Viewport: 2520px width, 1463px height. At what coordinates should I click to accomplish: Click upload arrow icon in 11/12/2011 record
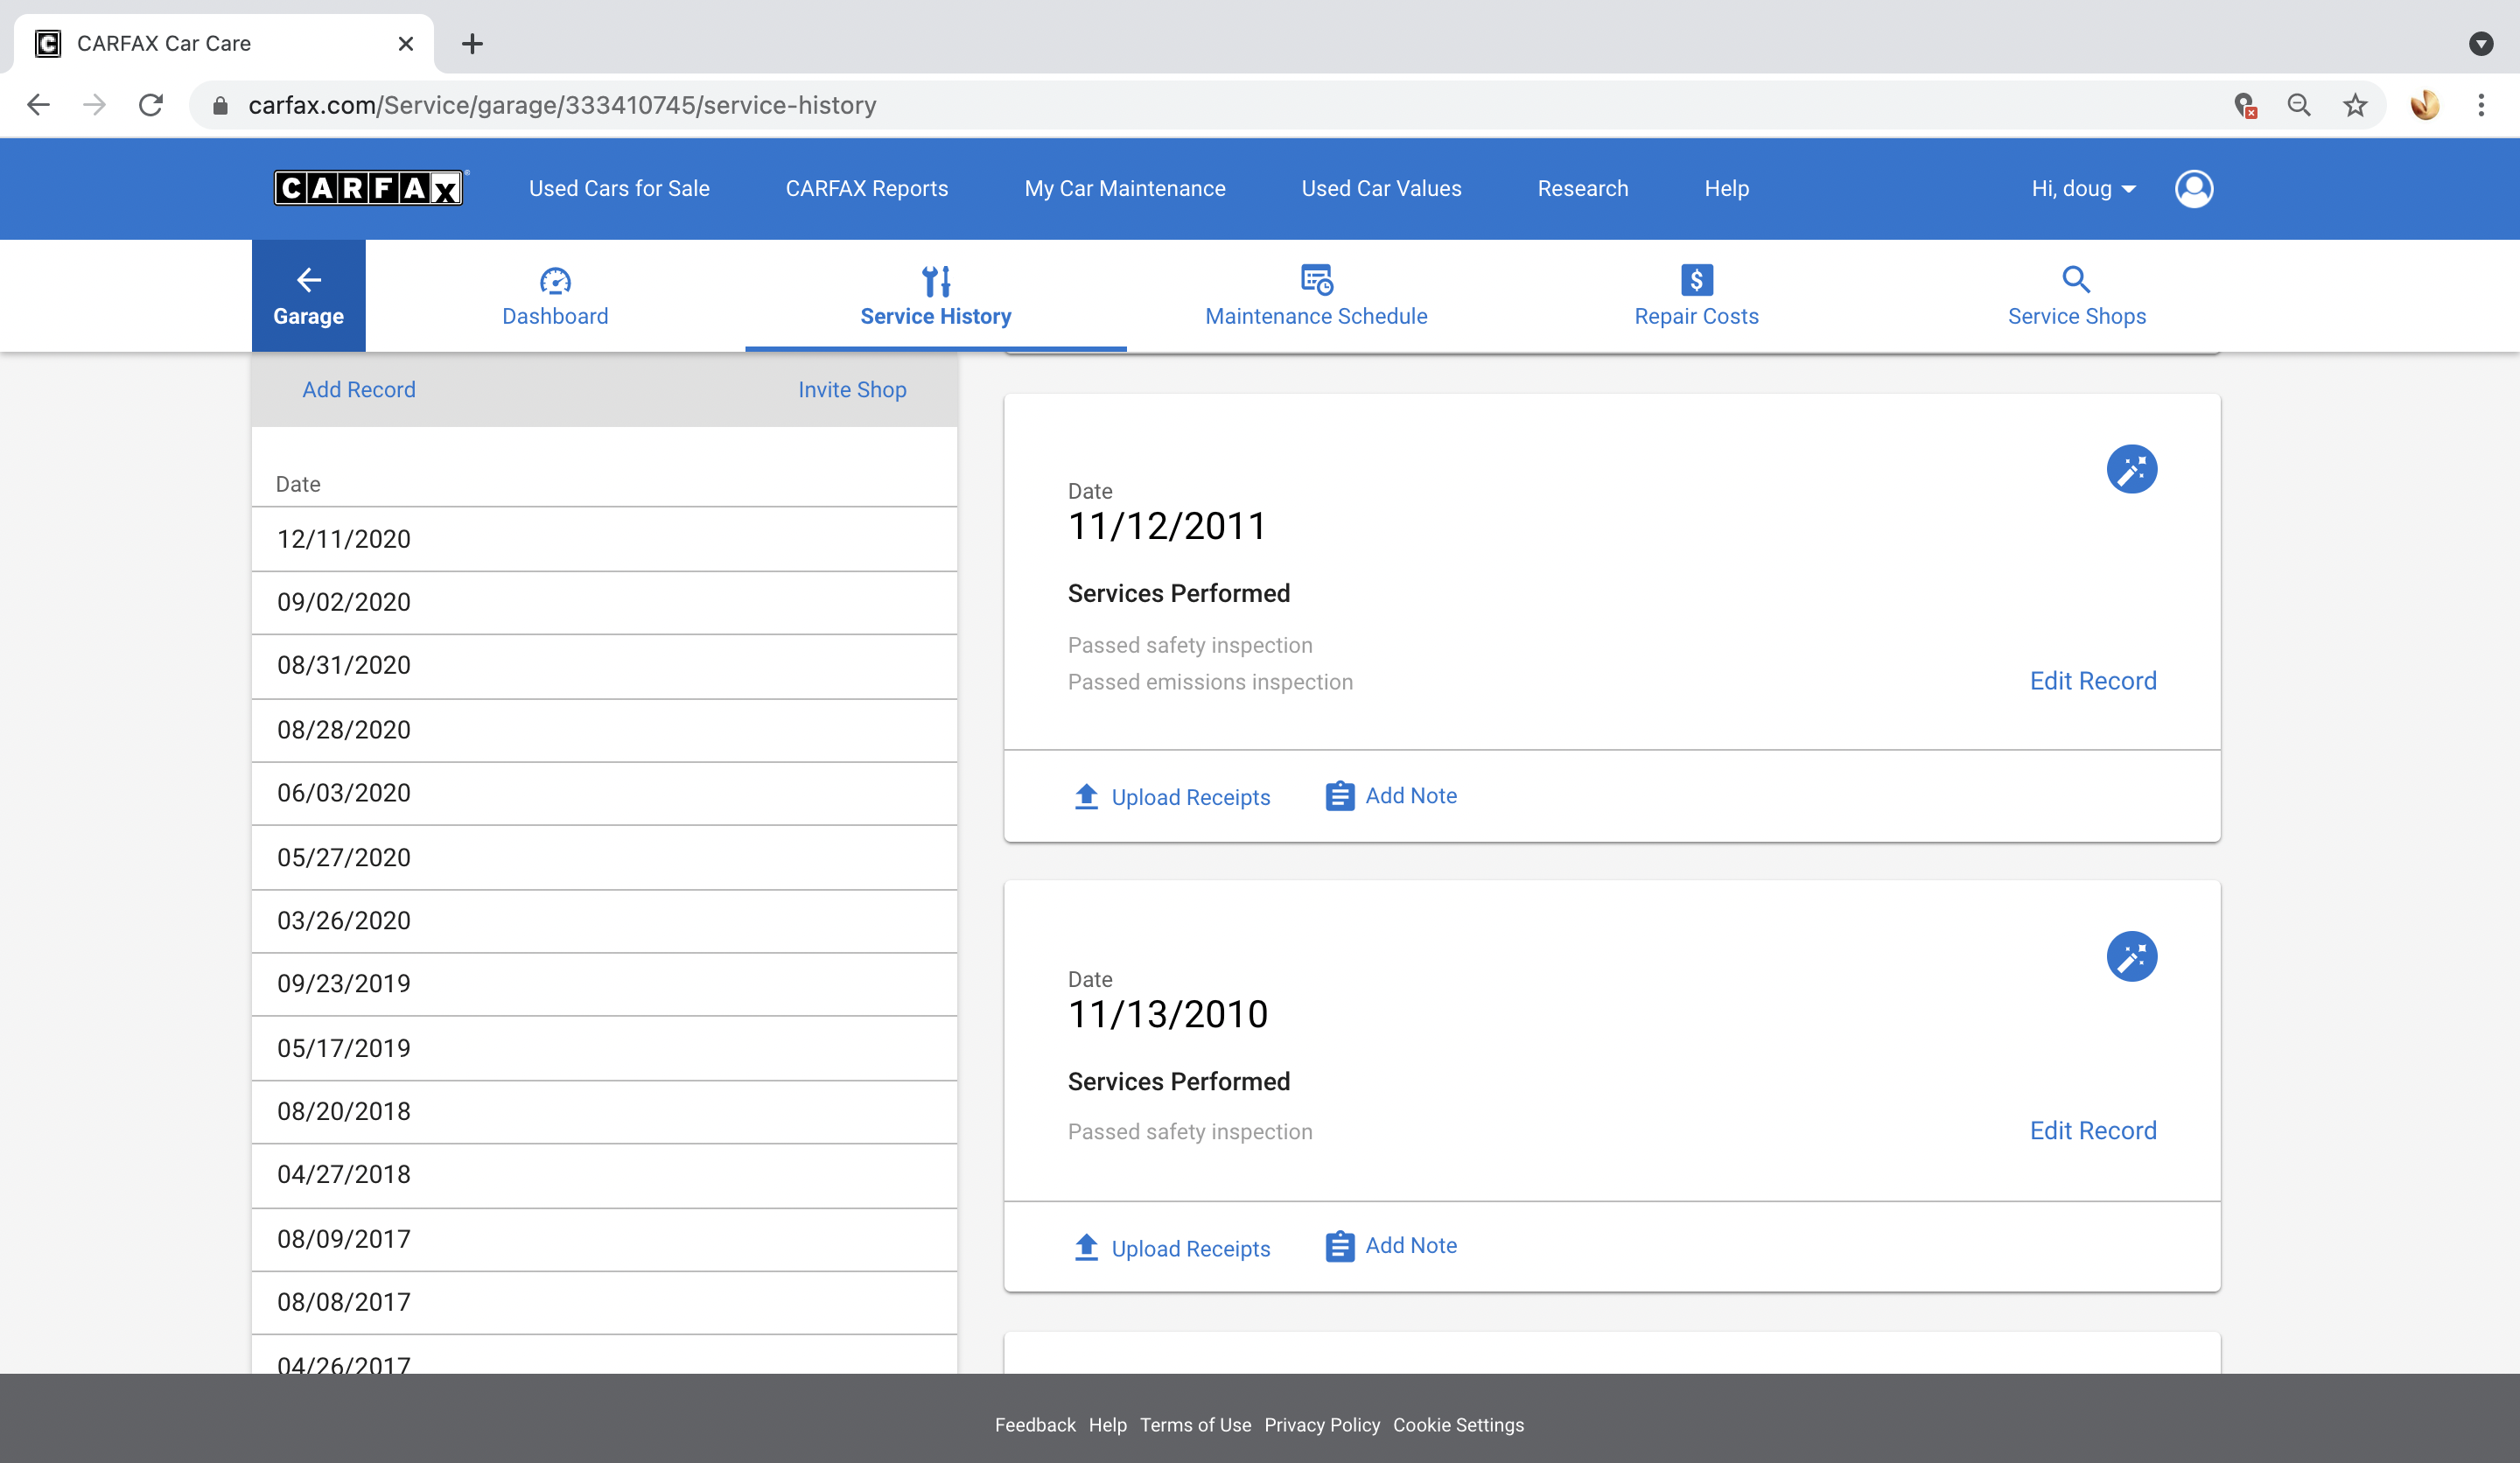point(1086,796)
